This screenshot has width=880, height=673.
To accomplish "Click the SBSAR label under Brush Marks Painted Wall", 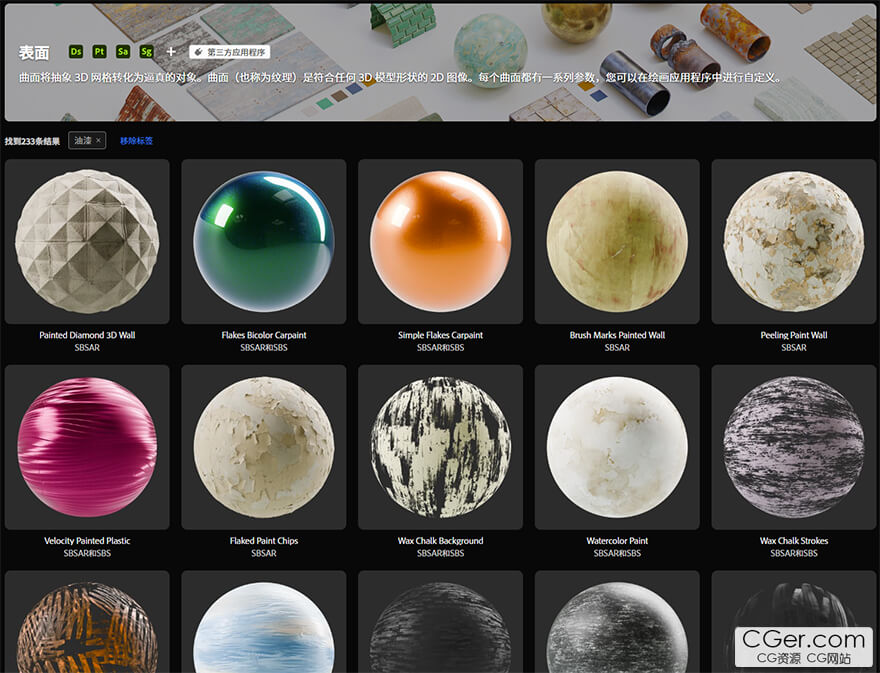I will pos(617,347).
